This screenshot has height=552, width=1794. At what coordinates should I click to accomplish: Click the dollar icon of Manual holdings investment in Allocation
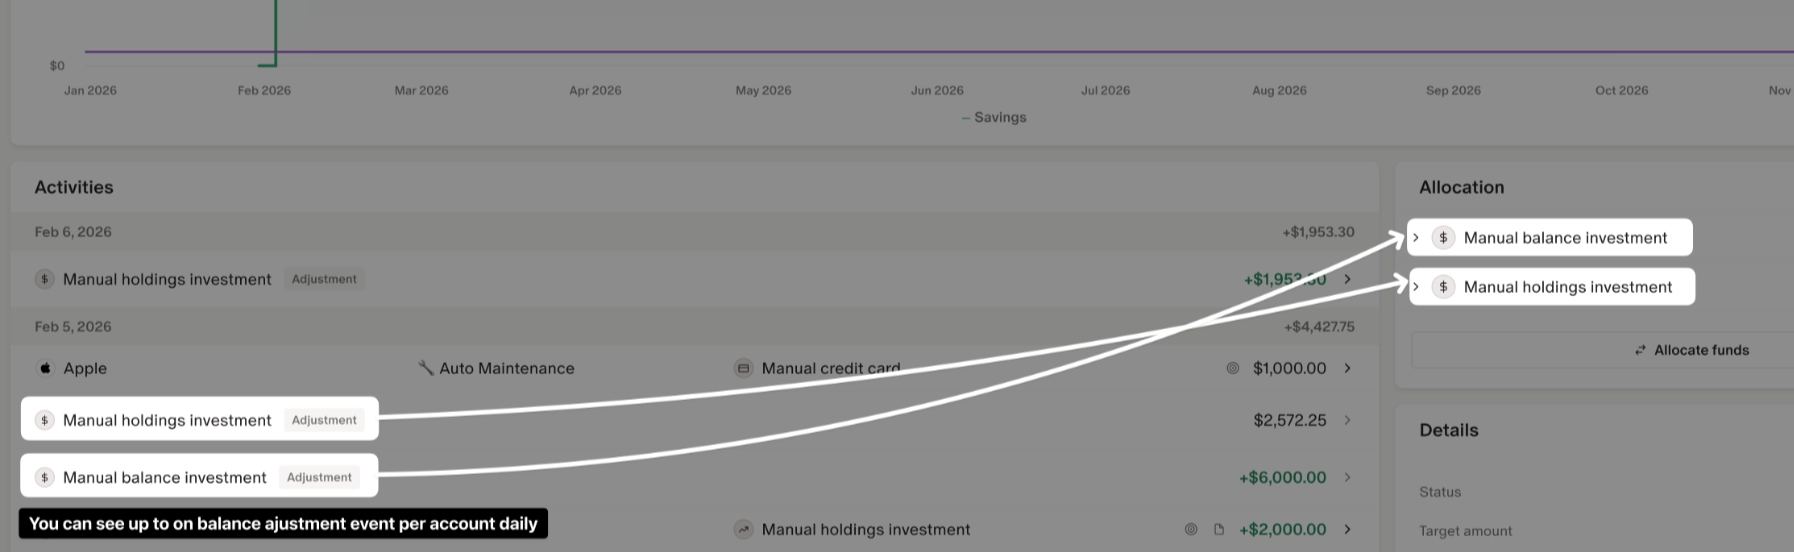(1443, 287)
